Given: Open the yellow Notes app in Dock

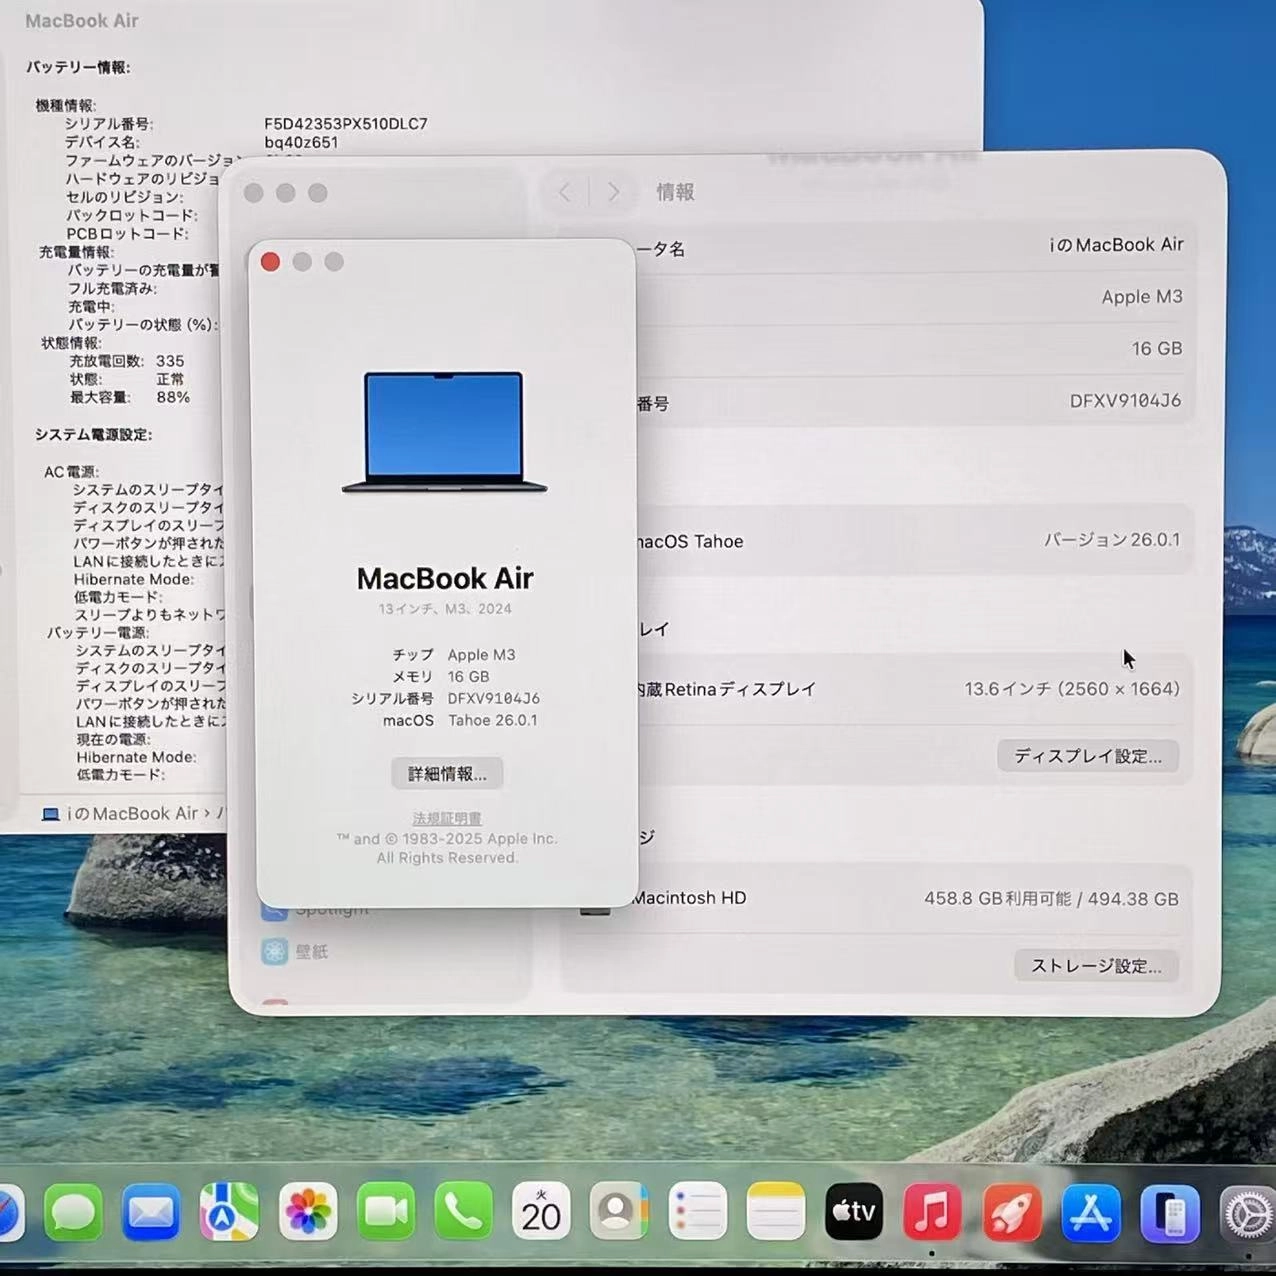Looking at the screenshot, I should coord(776,1212).
